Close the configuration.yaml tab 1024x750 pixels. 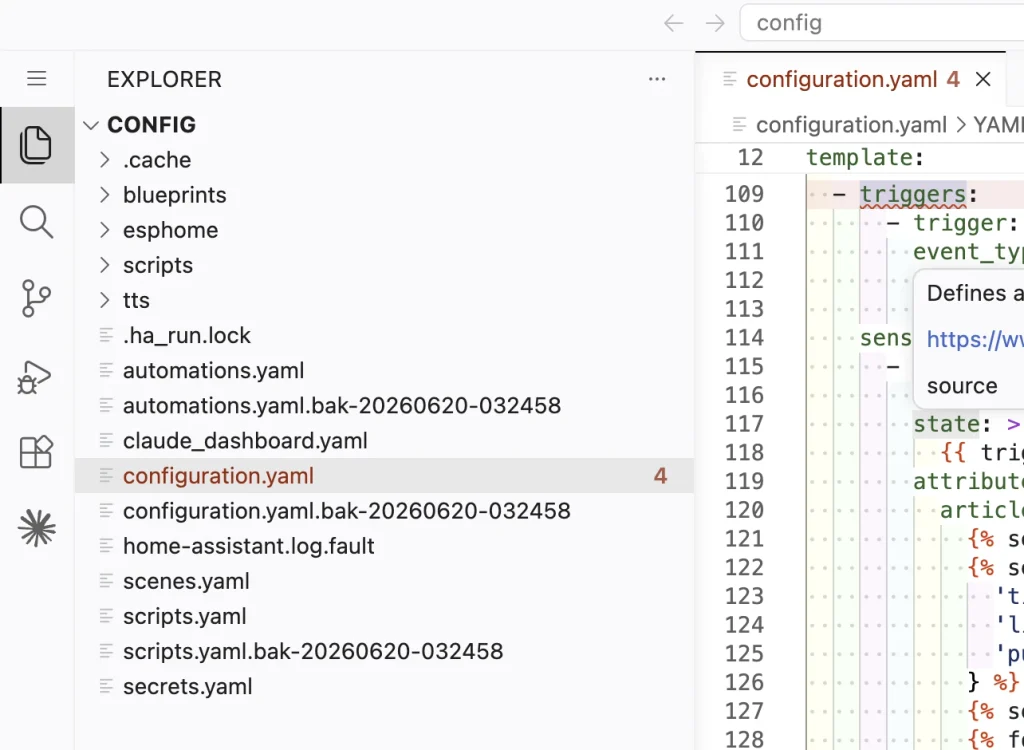[x=983, y=80]
